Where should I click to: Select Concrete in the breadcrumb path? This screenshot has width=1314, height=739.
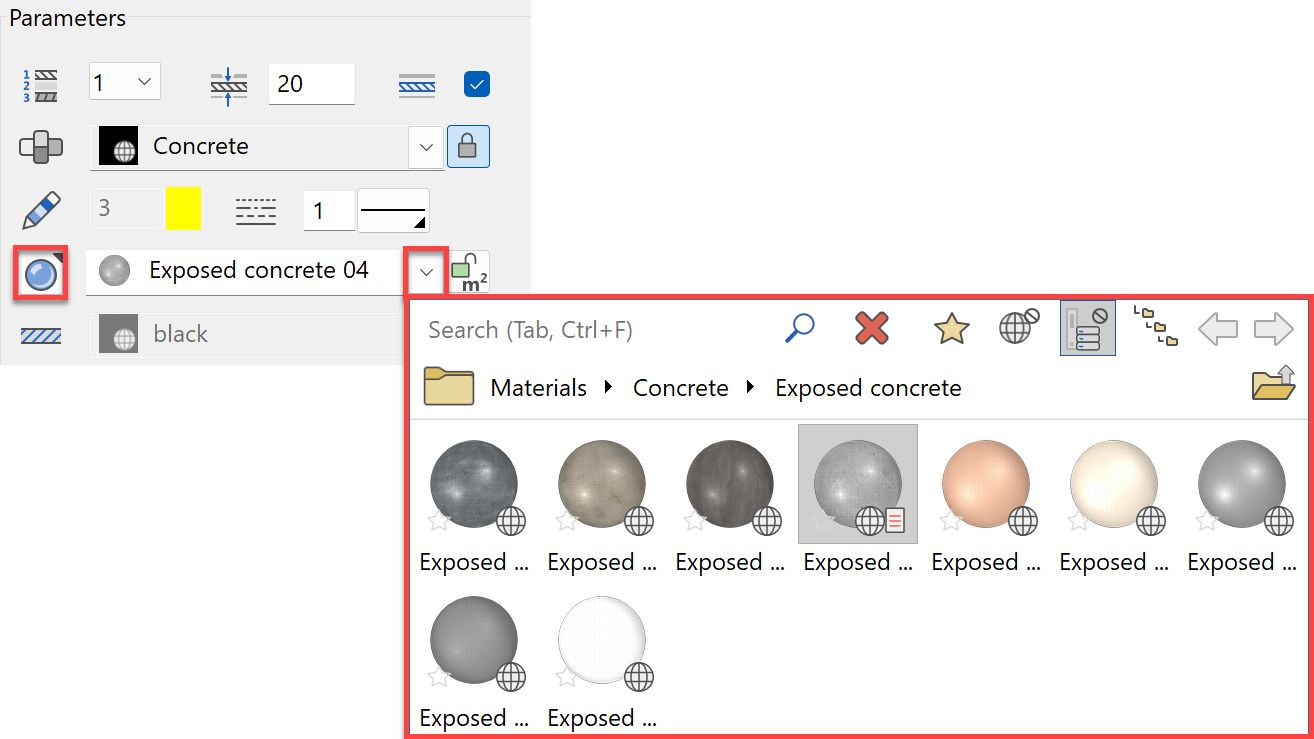tap(680, 388)
